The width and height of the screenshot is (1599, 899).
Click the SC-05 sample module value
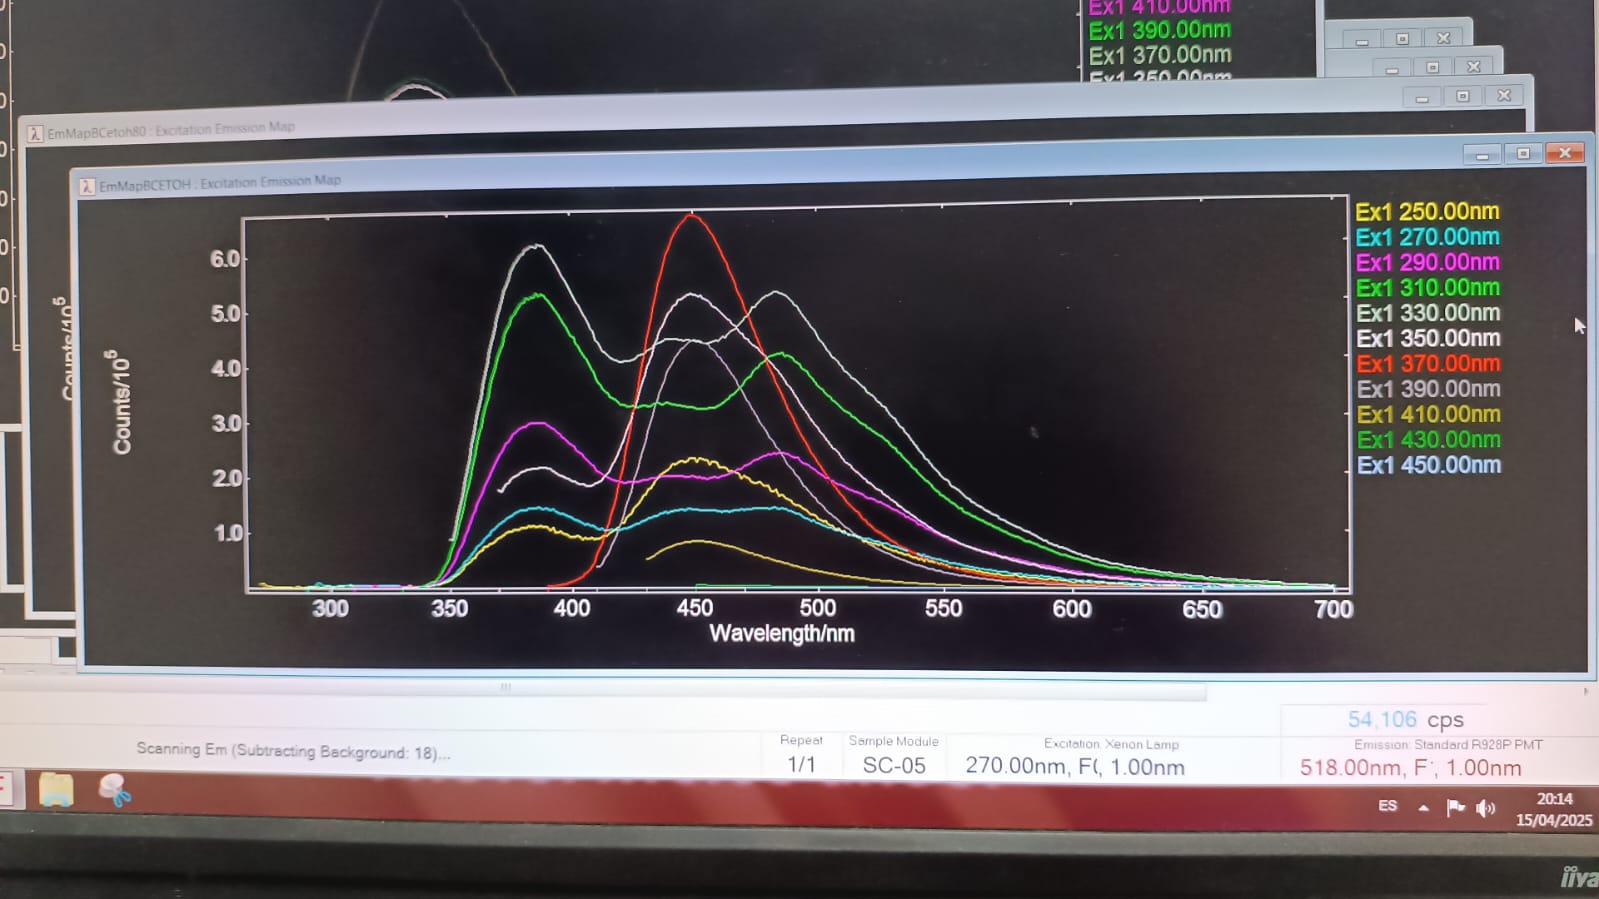tap(894, 765)
